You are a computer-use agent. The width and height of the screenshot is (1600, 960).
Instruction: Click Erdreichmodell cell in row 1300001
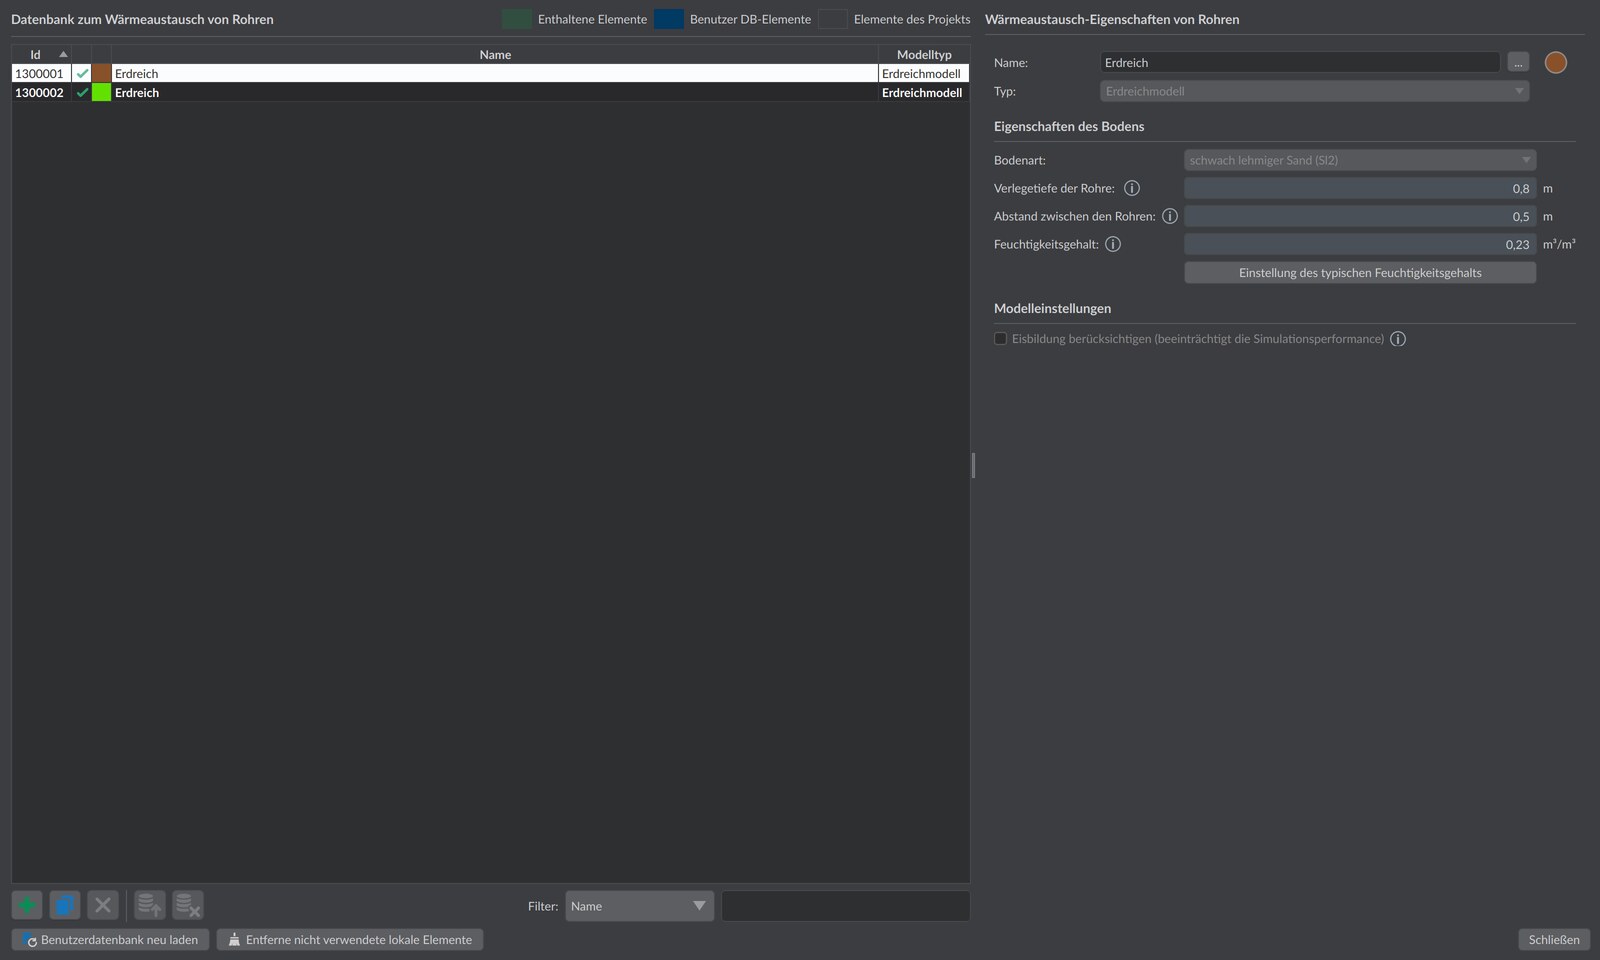click(x=924, y=73)
